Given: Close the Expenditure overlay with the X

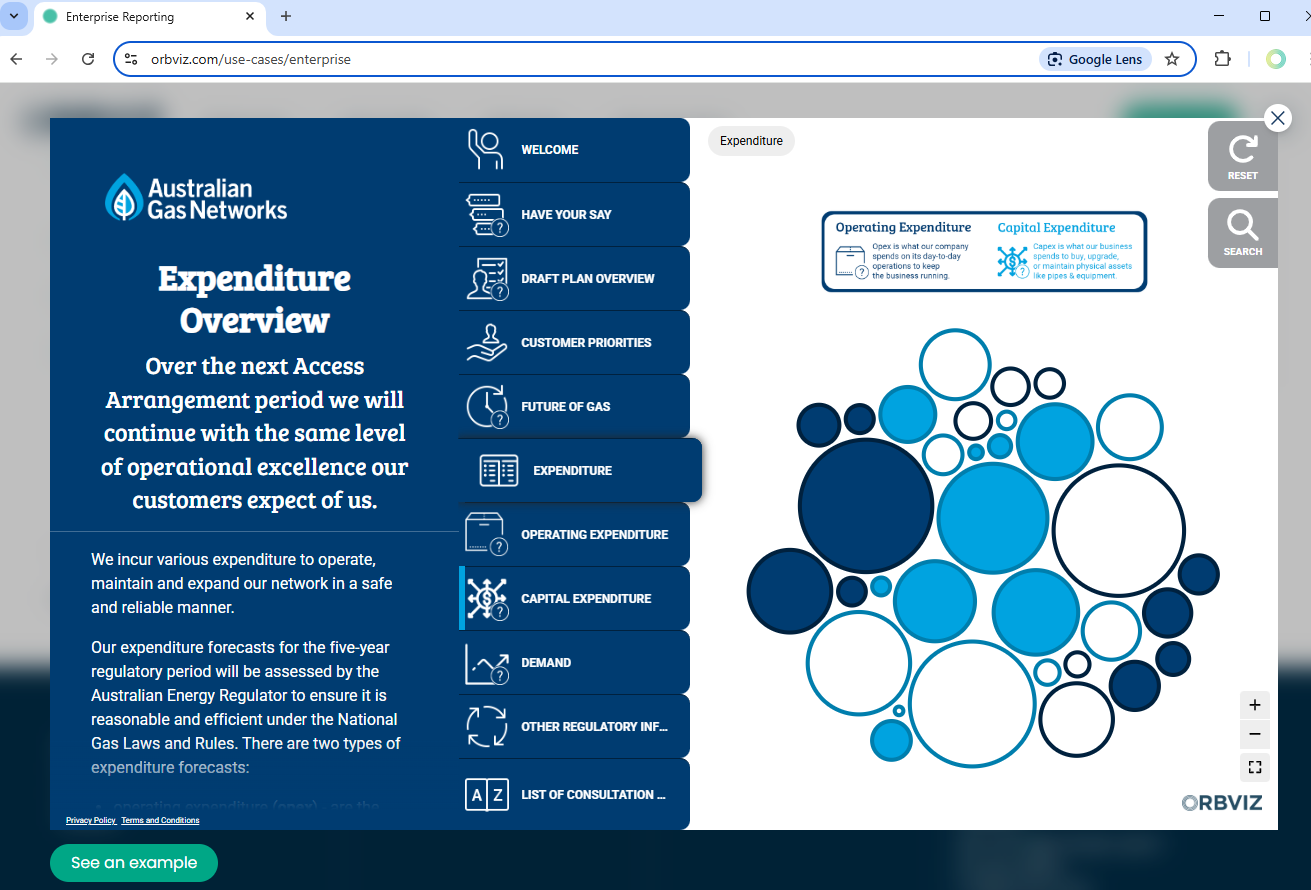Looking at the screenshot, I should tap(1278, 118).
